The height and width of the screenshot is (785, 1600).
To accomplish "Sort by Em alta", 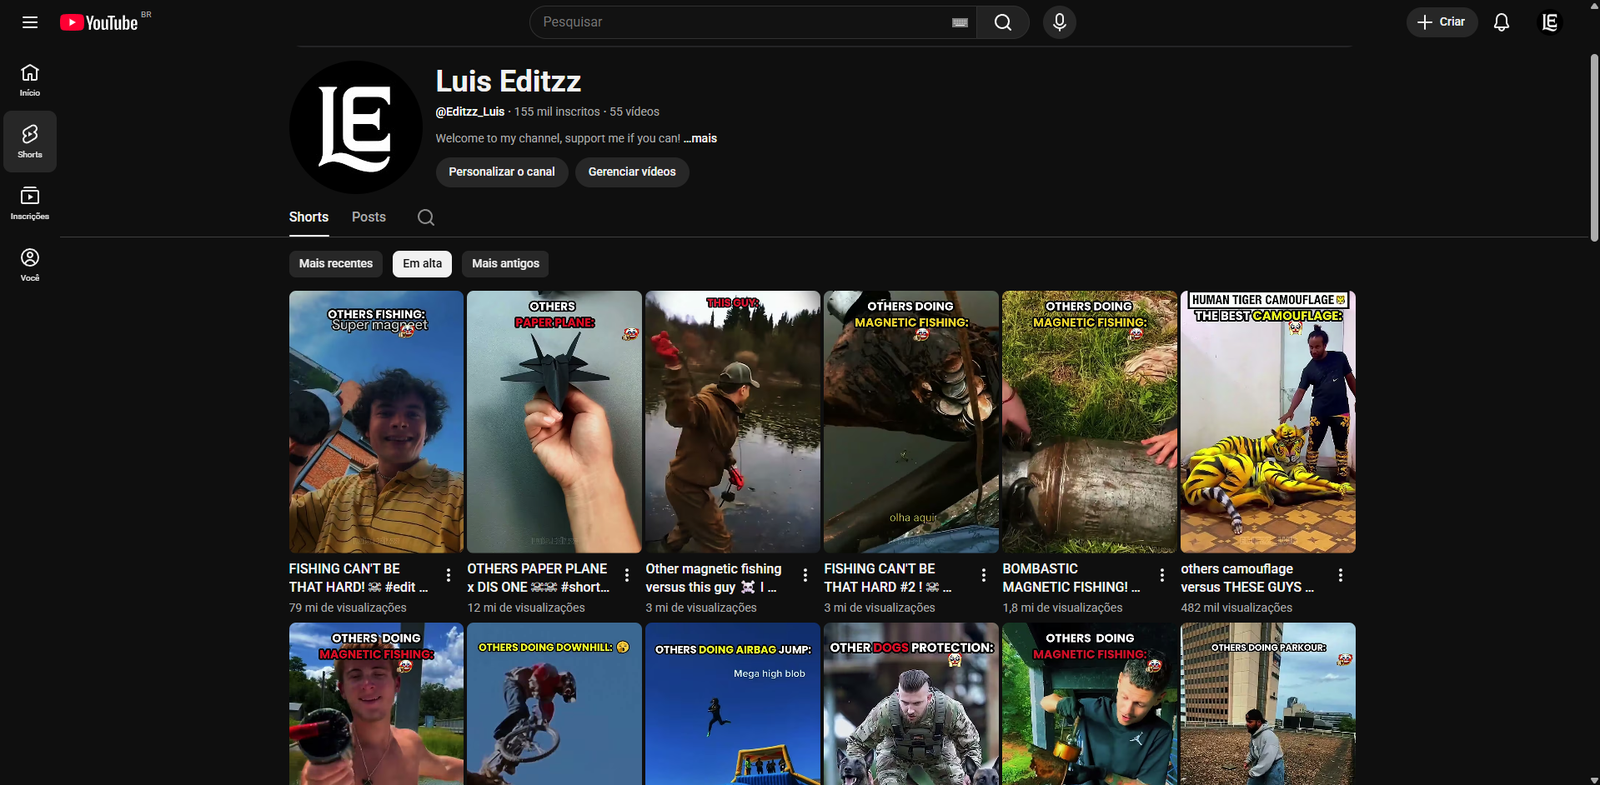I will [422, 264].
